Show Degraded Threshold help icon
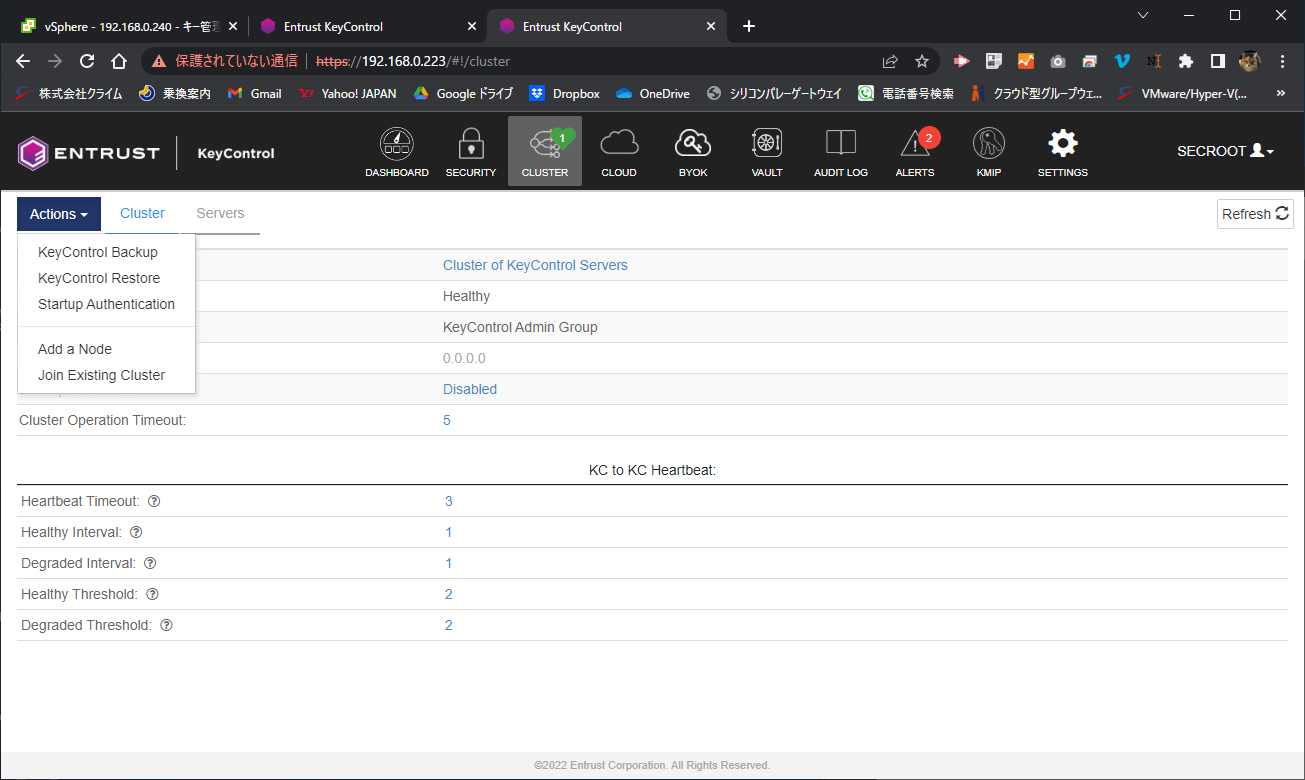The width and height of the screenshot is (1305, 780). click(166, 625)
